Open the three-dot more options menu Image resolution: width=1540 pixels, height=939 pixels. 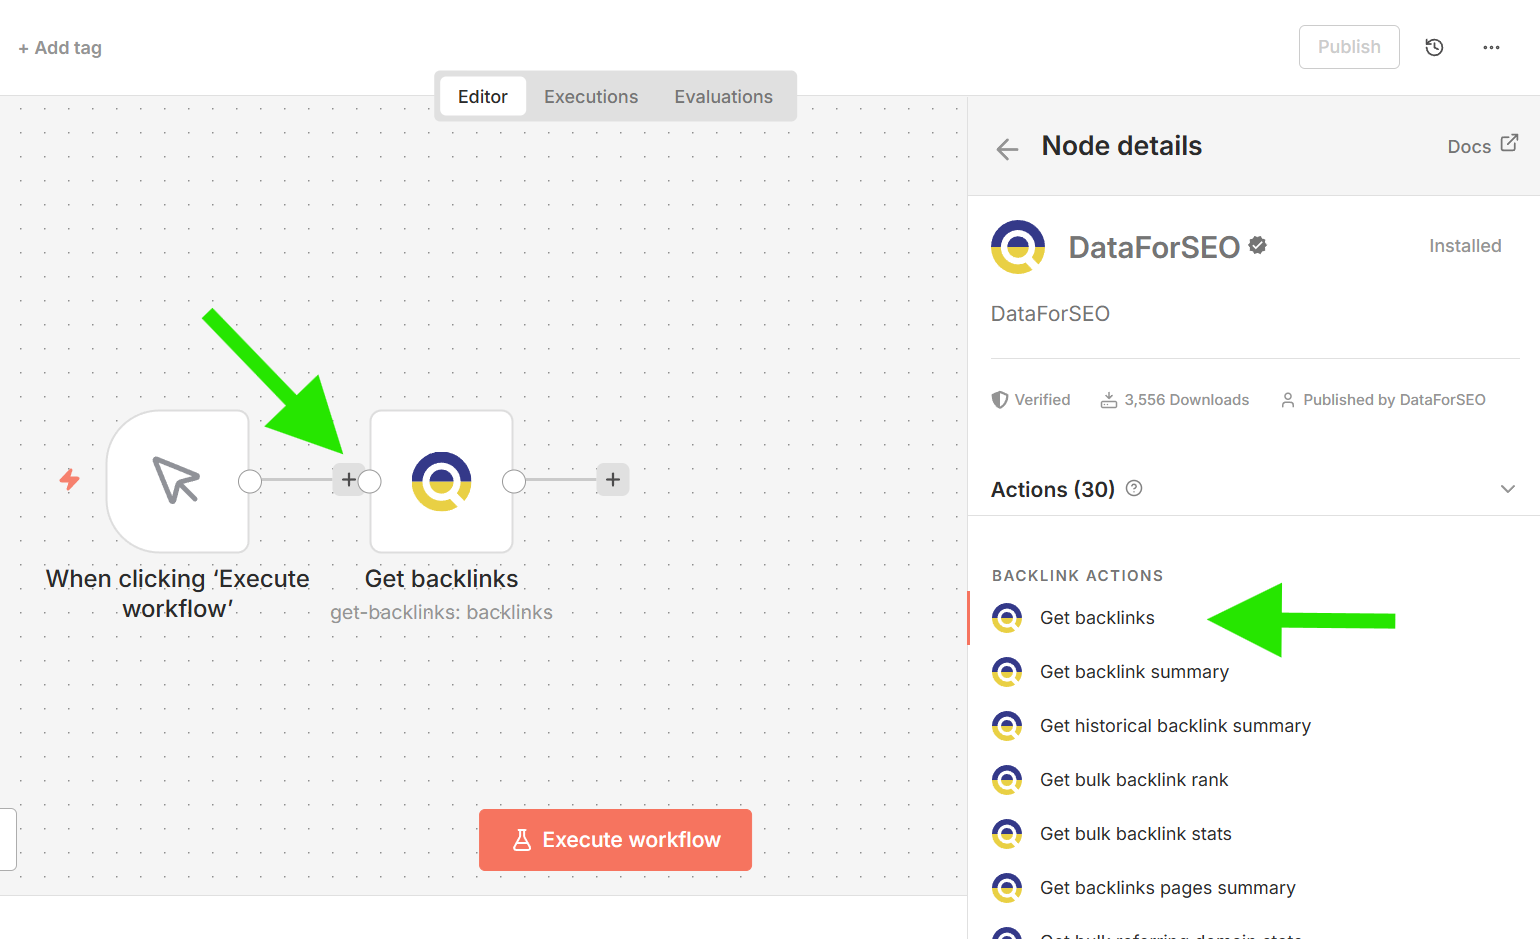coord(1491,47)
